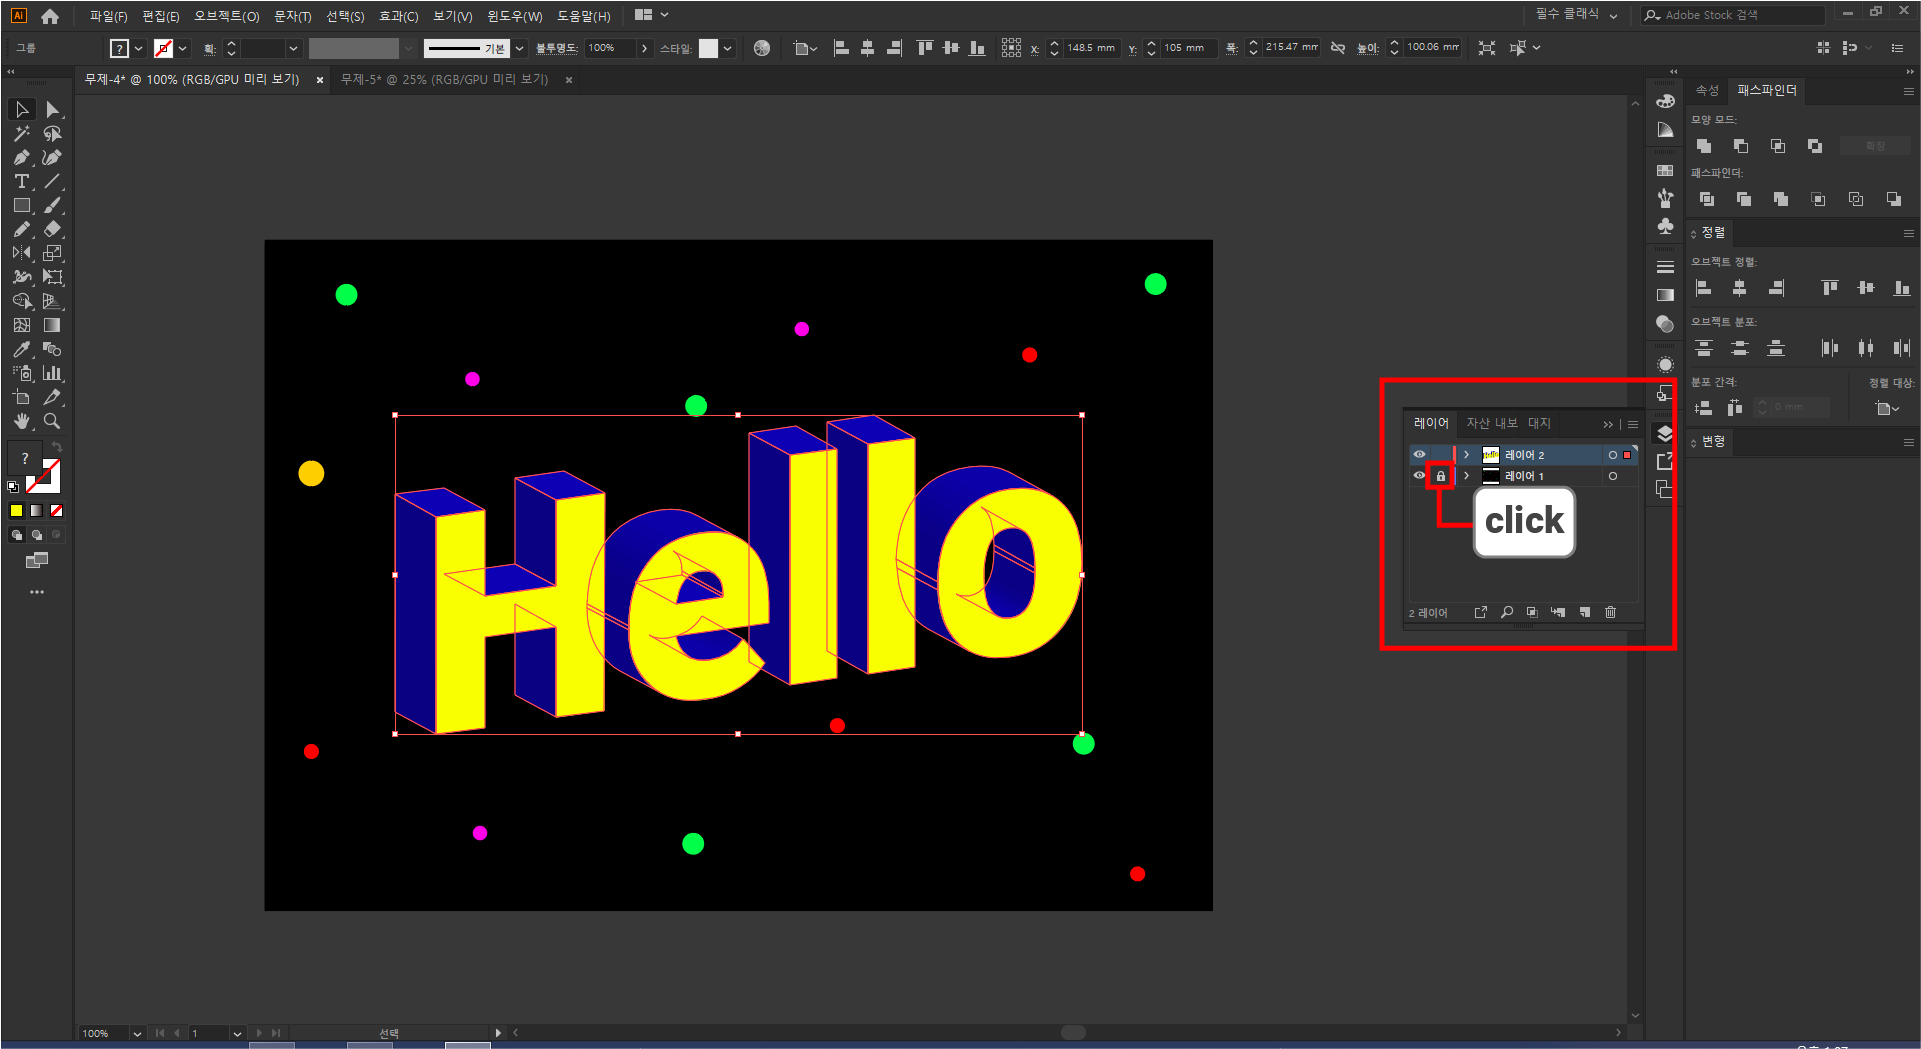Select the Lasso tool
This screenshot has height=1049, width=1921.
(x=53, y=133)
